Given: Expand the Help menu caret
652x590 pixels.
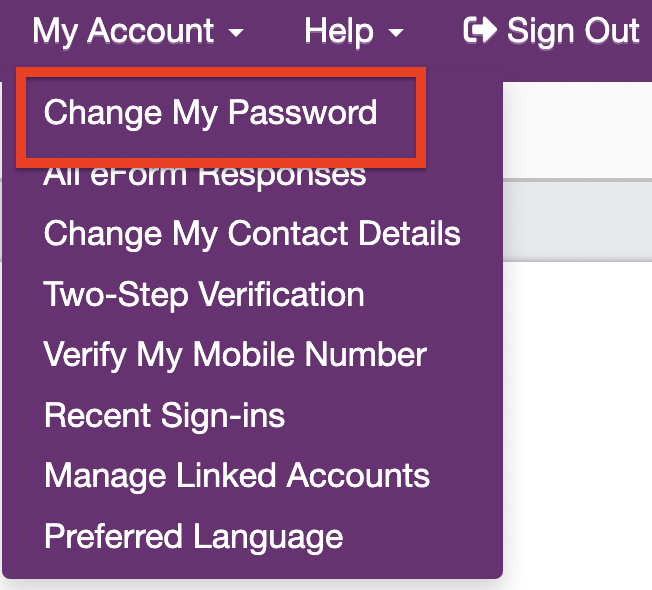Looking at the screenshot, I should [x=396, y=34].
